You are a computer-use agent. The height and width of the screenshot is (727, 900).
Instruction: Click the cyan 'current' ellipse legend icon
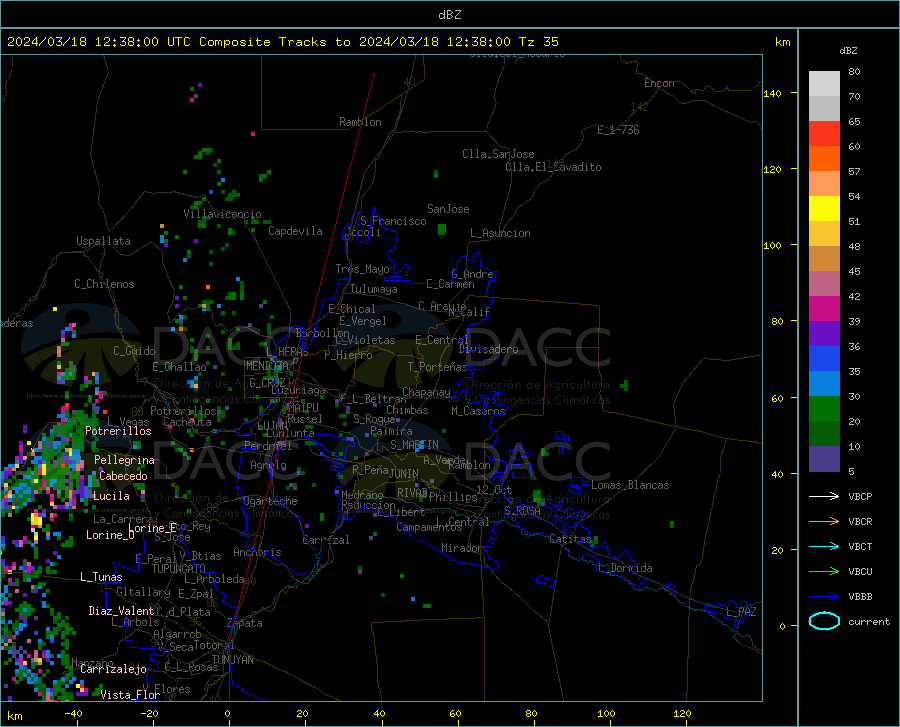[824, 621]
